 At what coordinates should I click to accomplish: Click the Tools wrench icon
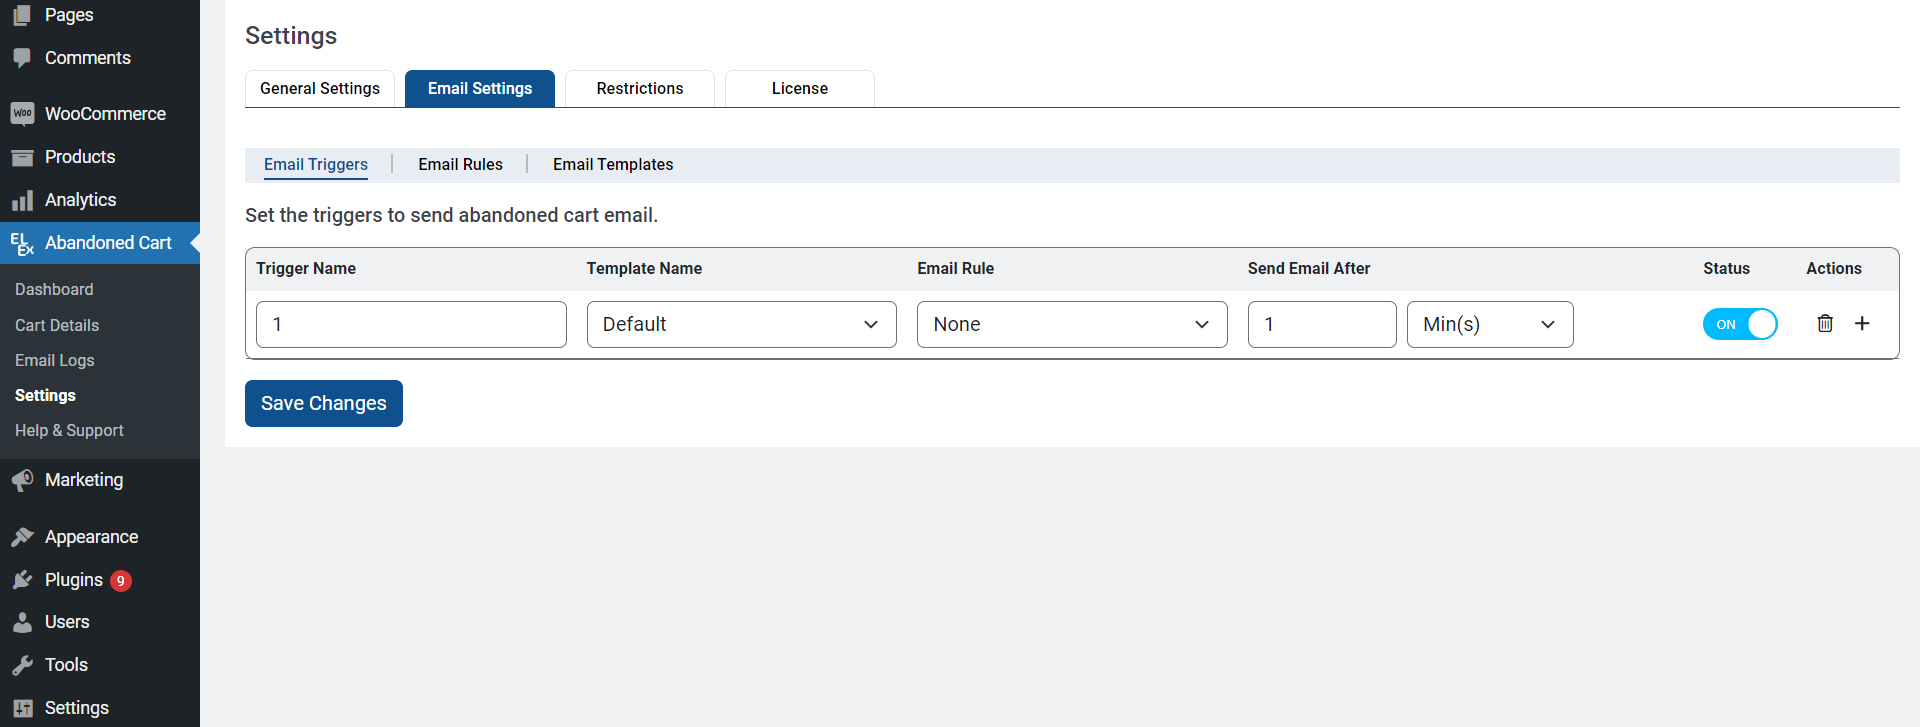(22, 665)
